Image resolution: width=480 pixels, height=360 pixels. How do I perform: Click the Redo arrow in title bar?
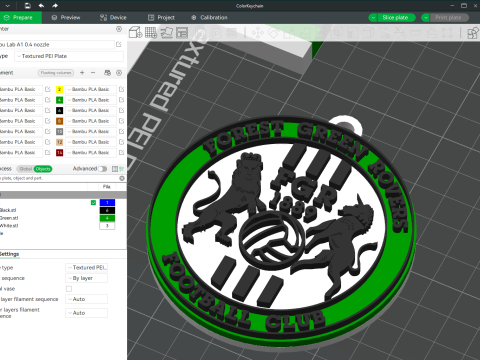(55, 6)
